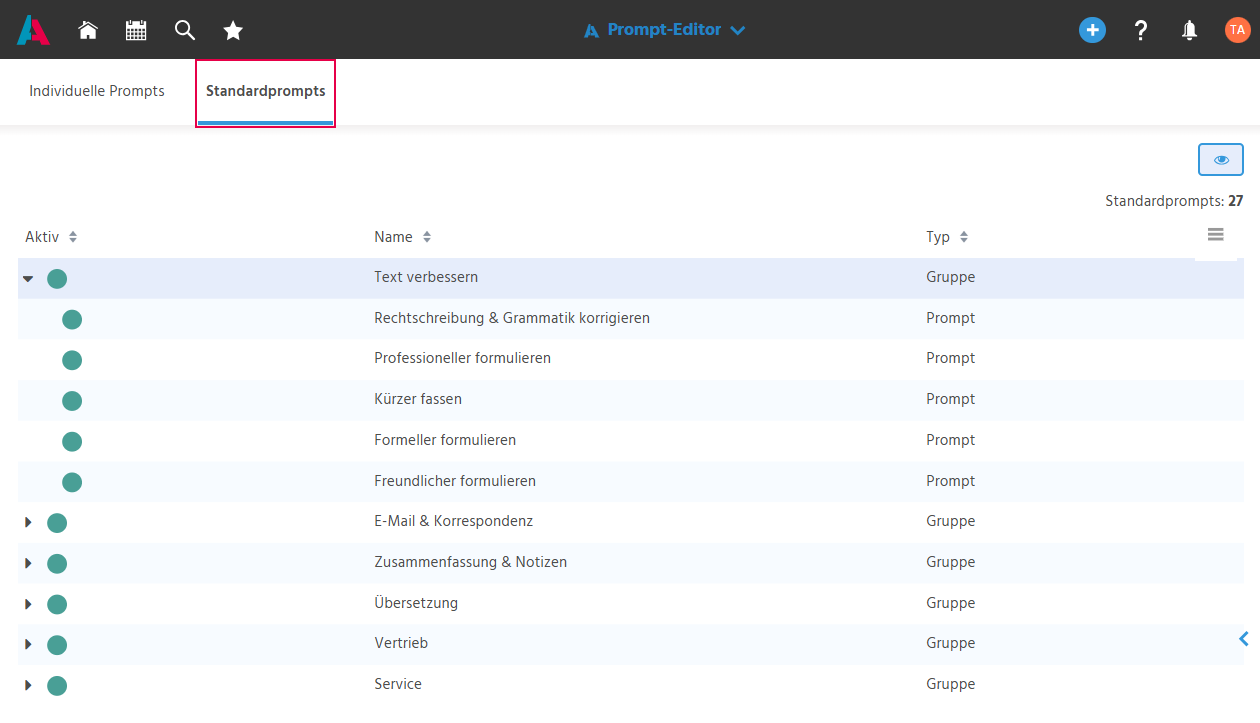
Task: Click the application logo in top bar
Action: pyautogui.click(x=33, y=30)
